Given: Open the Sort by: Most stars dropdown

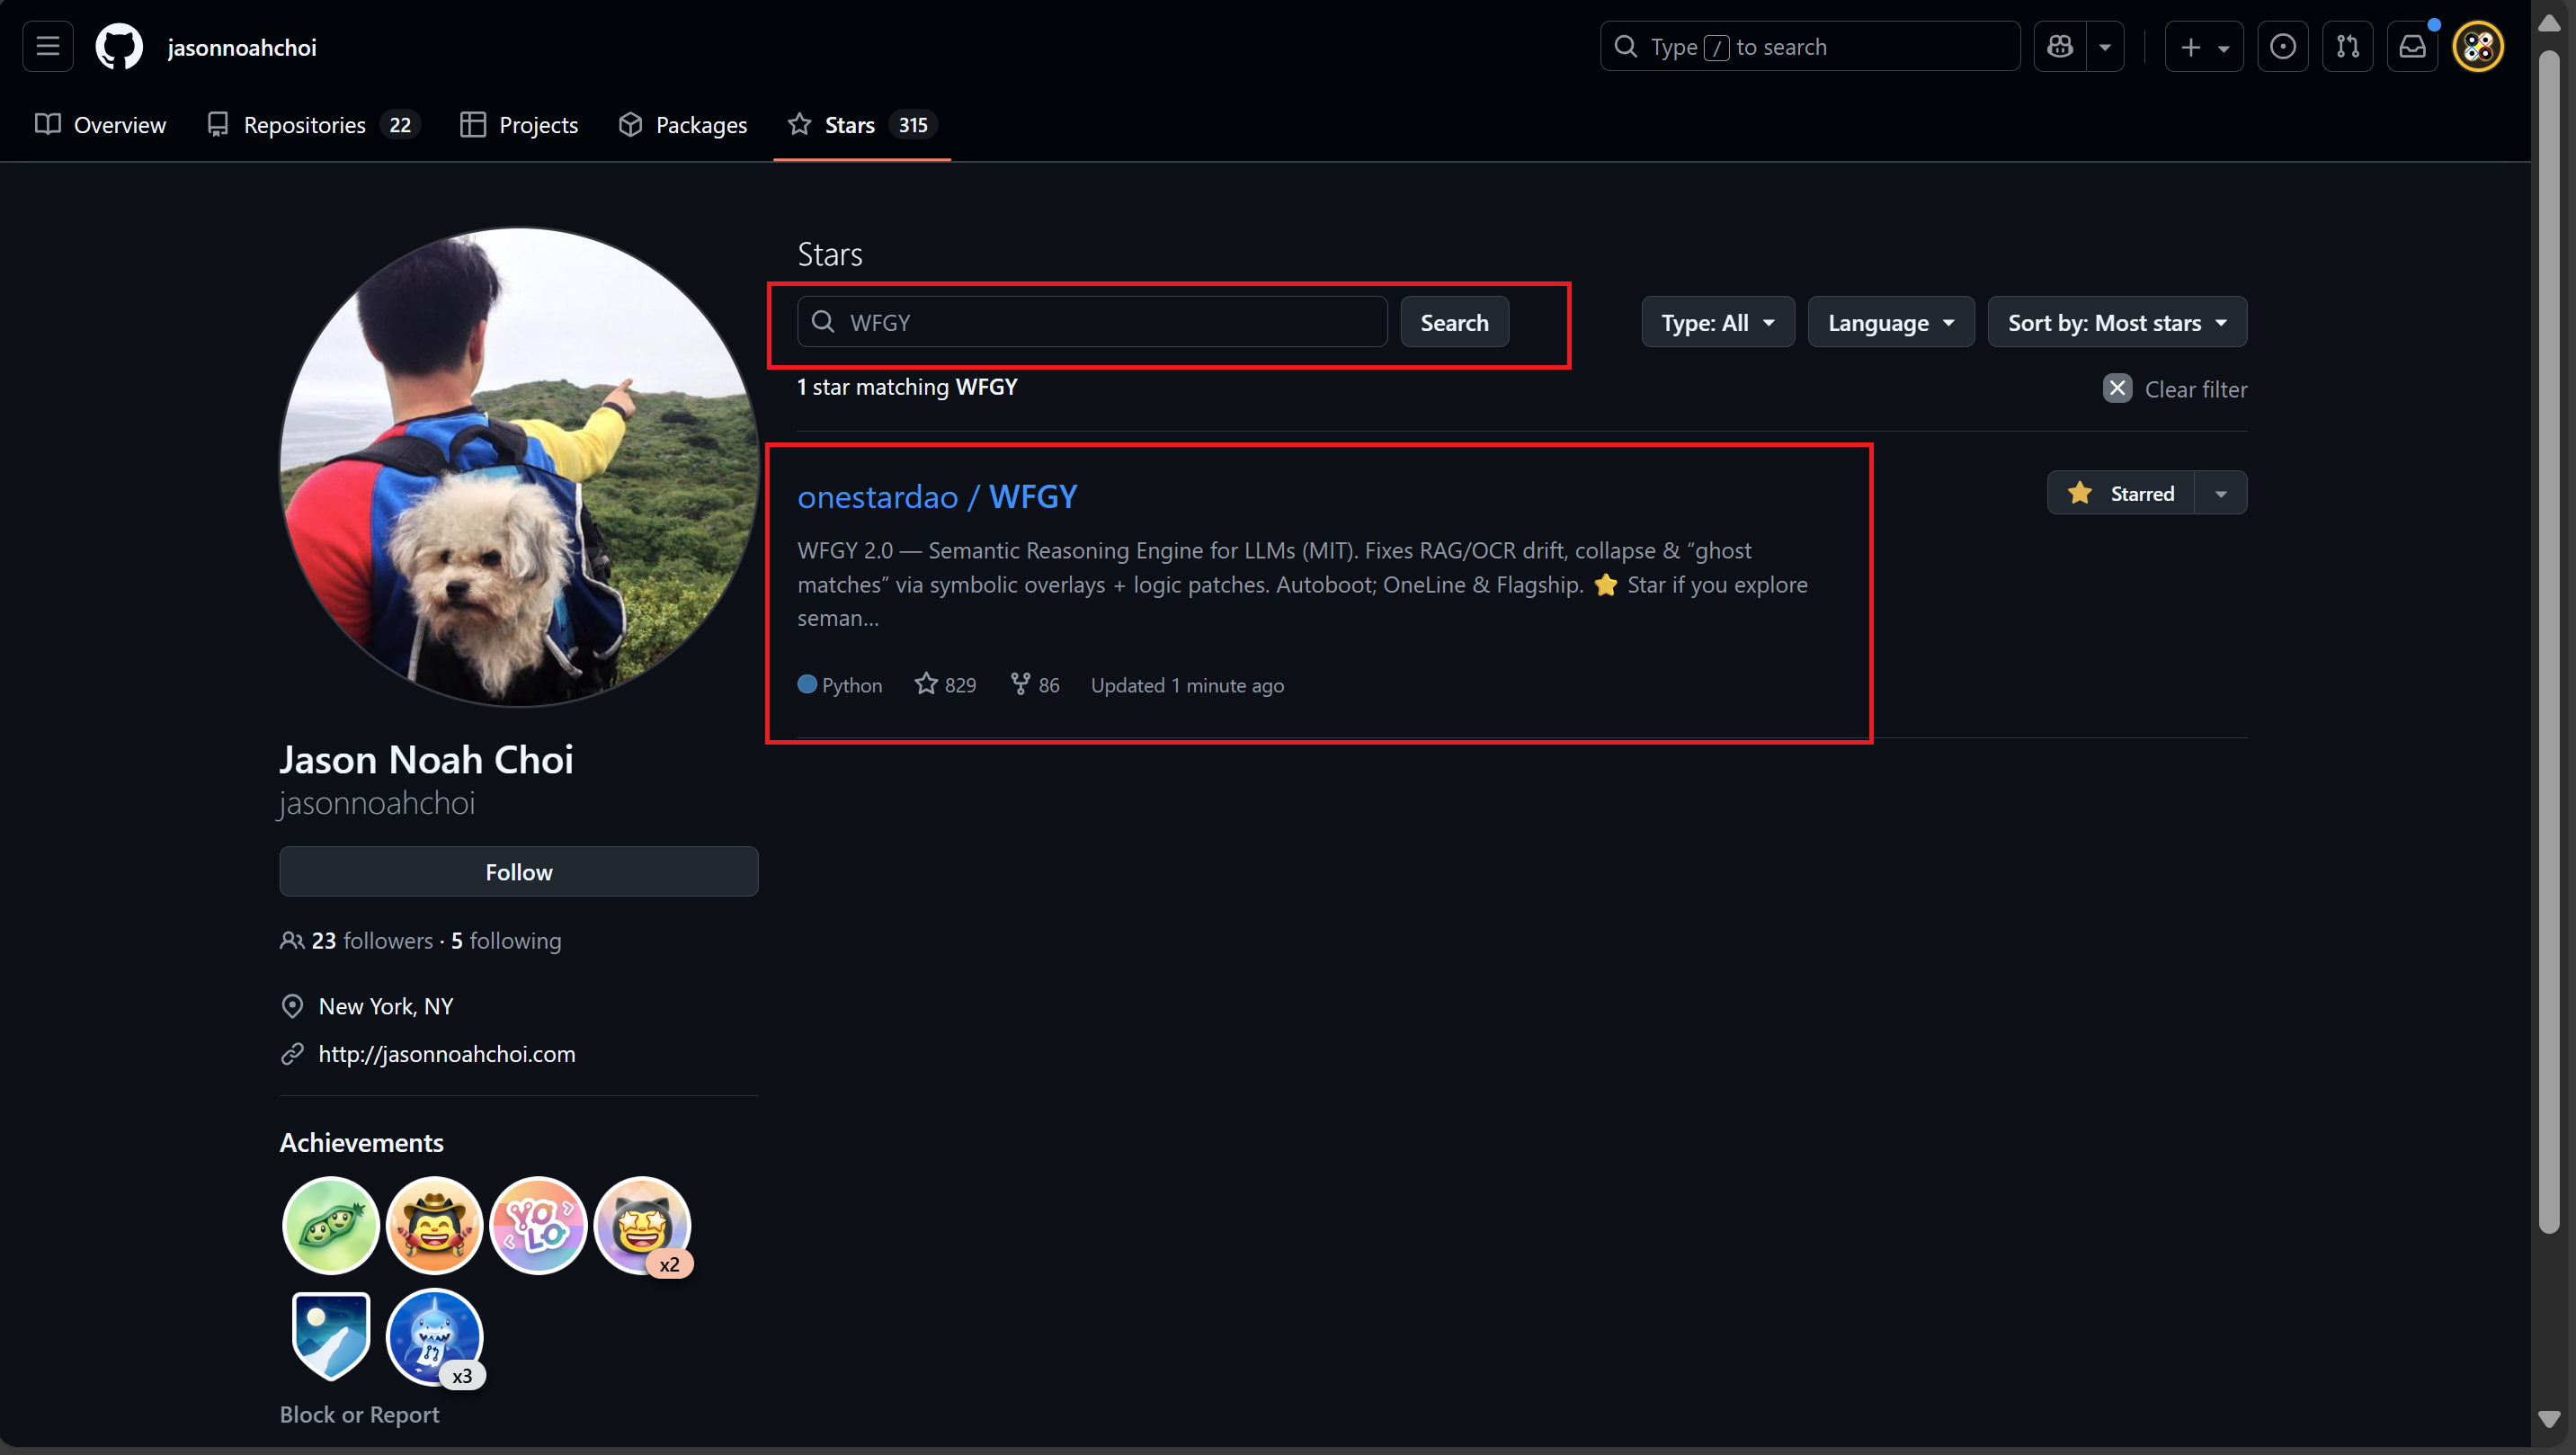Looking at the screenshot, I should click(2116, 322).
